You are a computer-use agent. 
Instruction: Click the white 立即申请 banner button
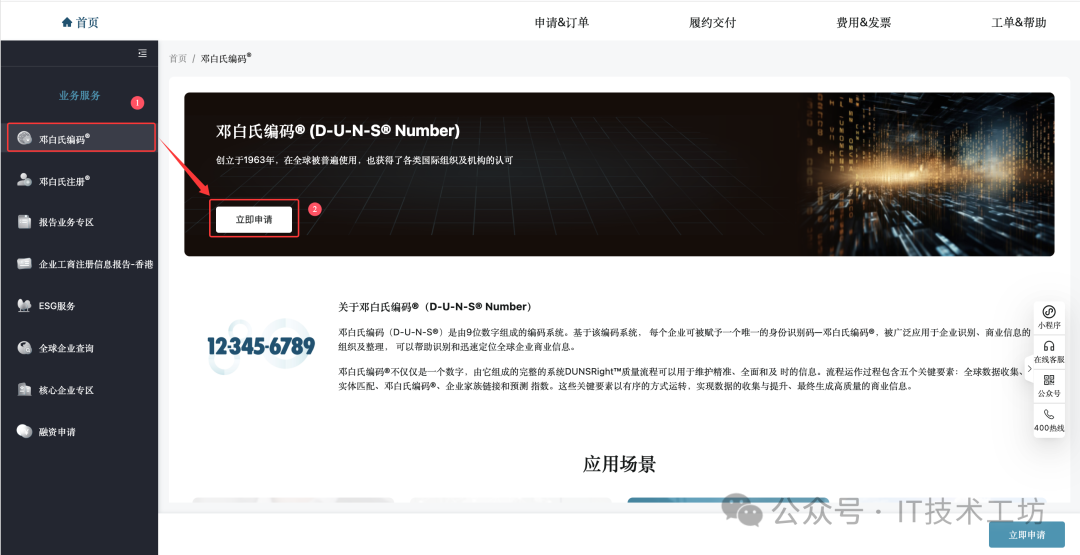click(254, 219)
